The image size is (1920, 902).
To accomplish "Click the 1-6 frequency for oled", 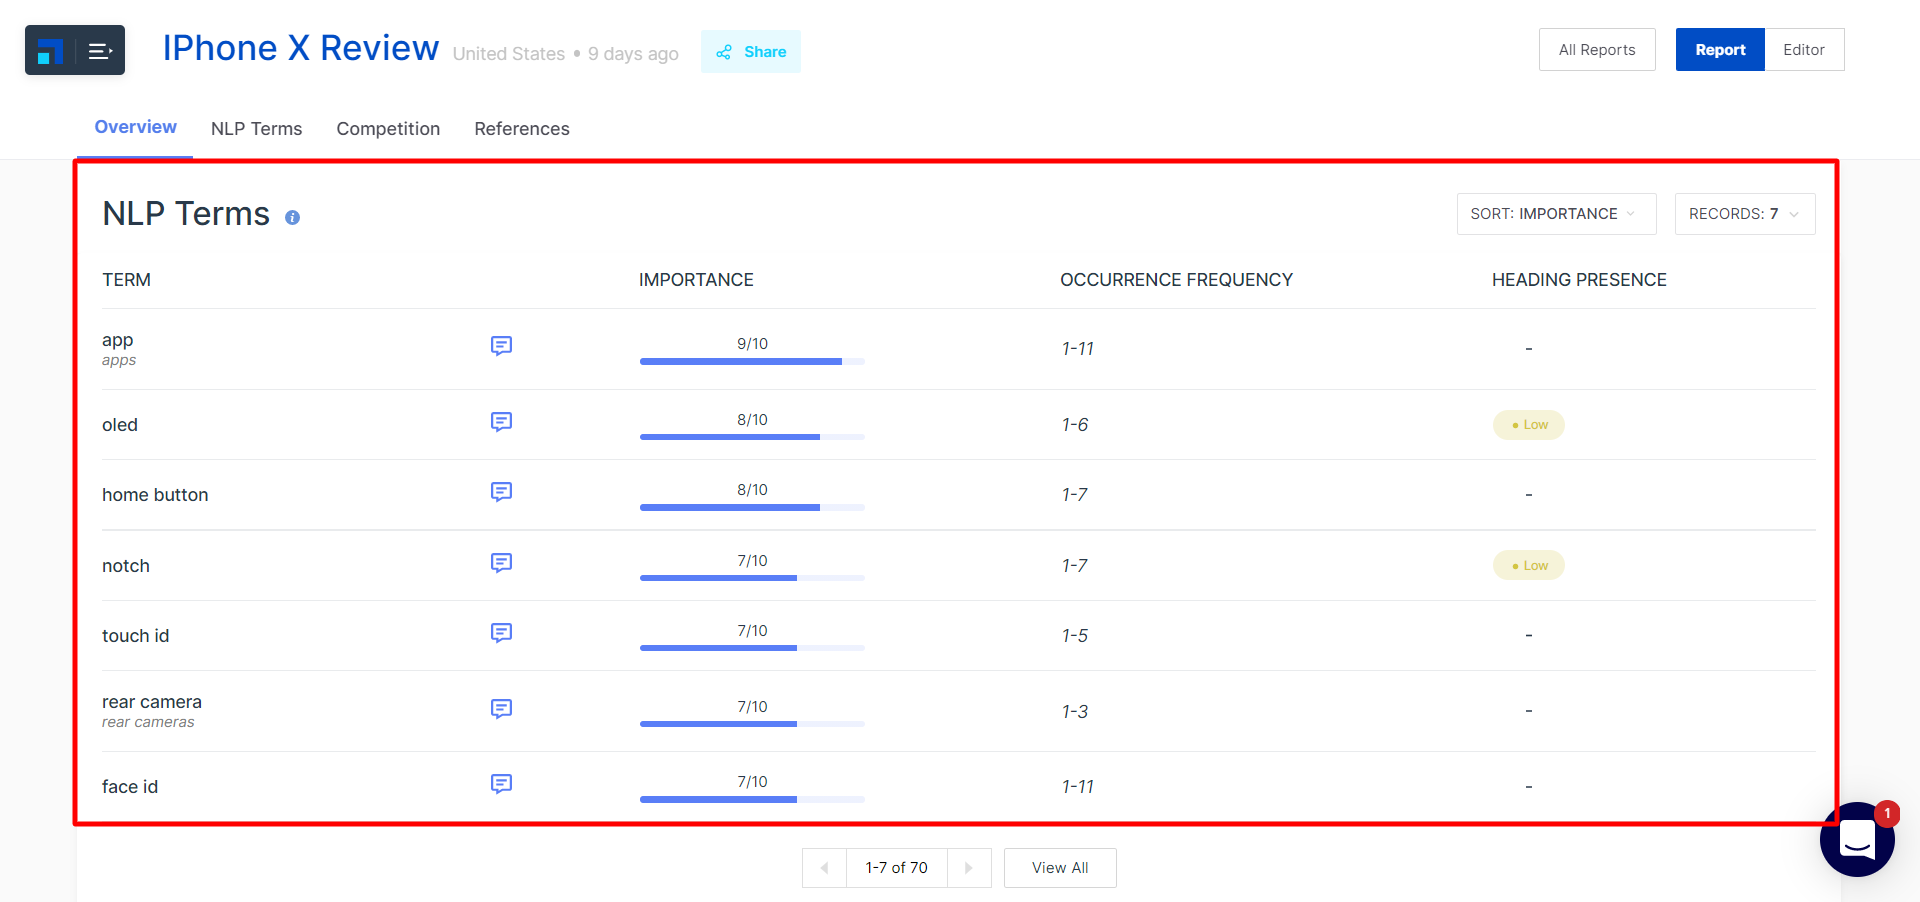I will [x=1075, y=425].
